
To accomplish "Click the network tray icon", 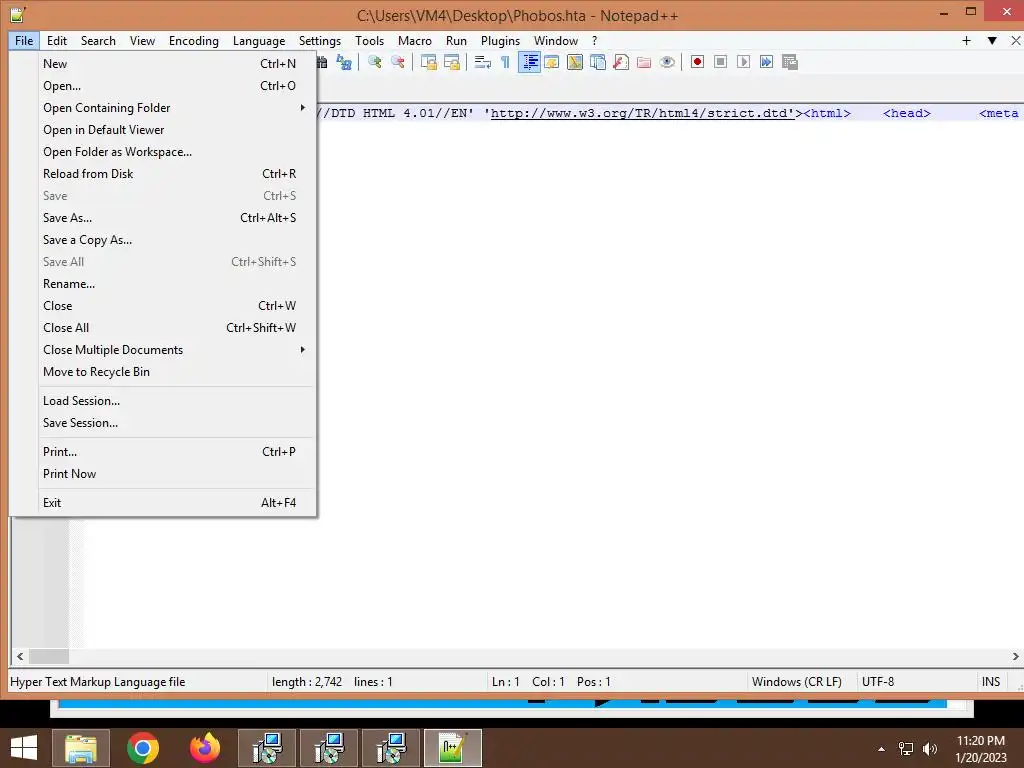I will (x=906, y=749).
